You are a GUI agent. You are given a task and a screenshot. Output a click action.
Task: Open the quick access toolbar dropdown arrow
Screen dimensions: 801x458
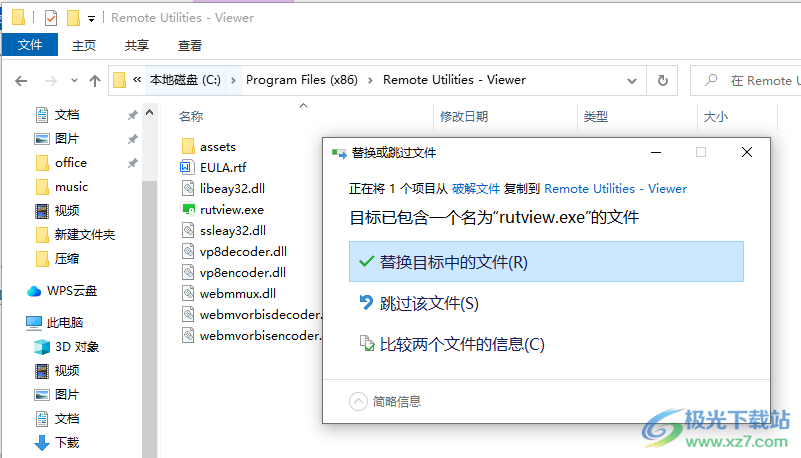tap(91, 19)
